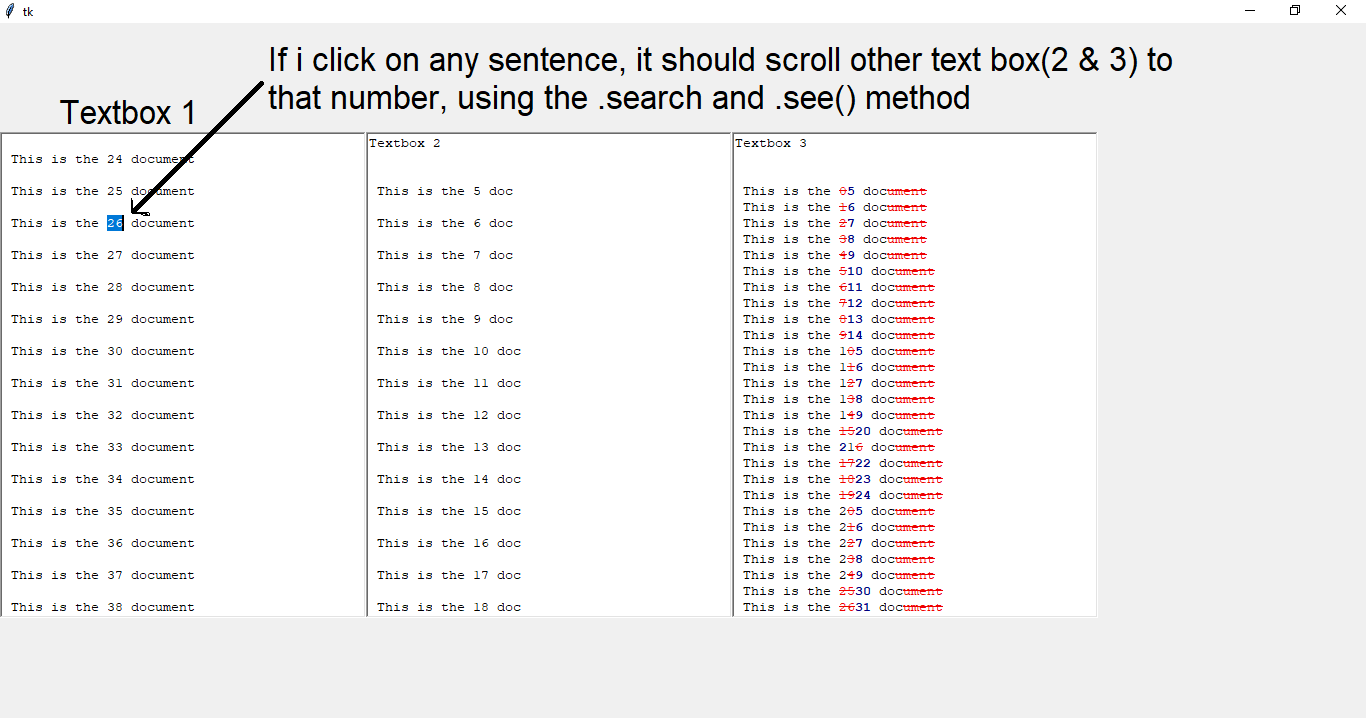The width and height of the screenshot is (1366, 718).
Task: Click 'This is the 38 document' in Textbox 1
Action: (102, 607)
